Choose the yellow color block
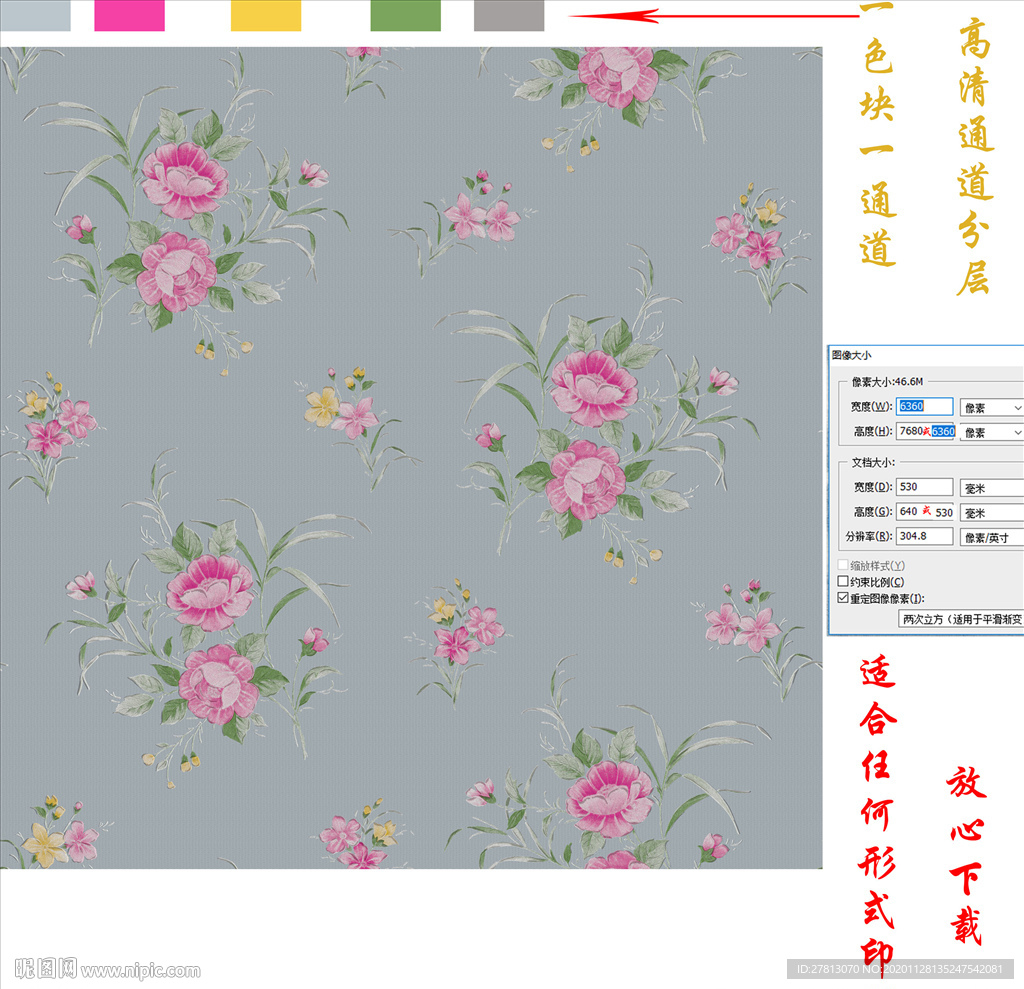The image size is (1024, 989). pyautogui.click(x=265, y=15)
